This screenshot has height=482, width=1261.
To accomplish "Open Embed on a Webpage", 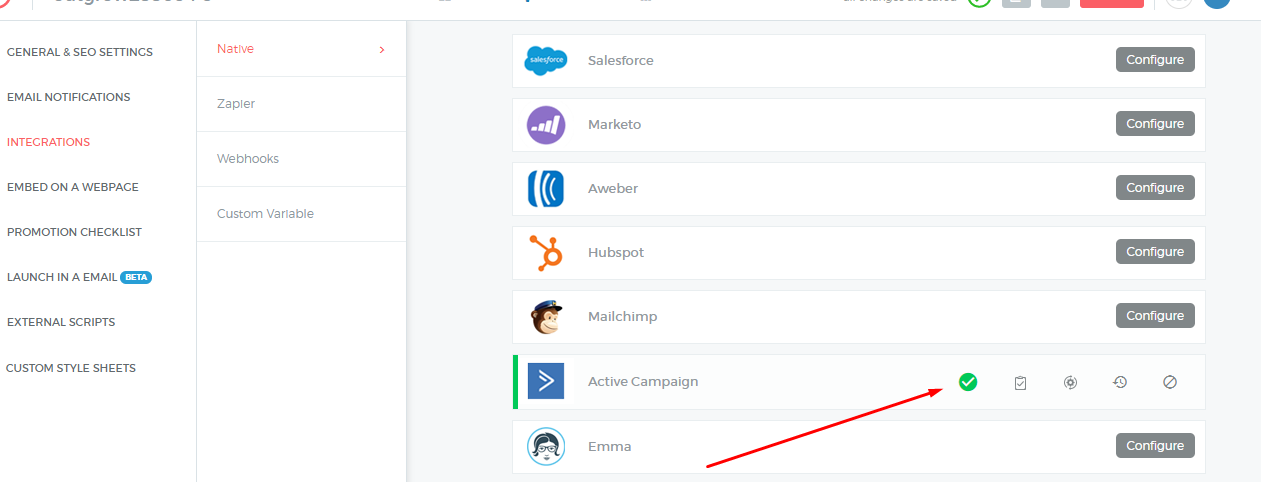I will click(72, 187).
